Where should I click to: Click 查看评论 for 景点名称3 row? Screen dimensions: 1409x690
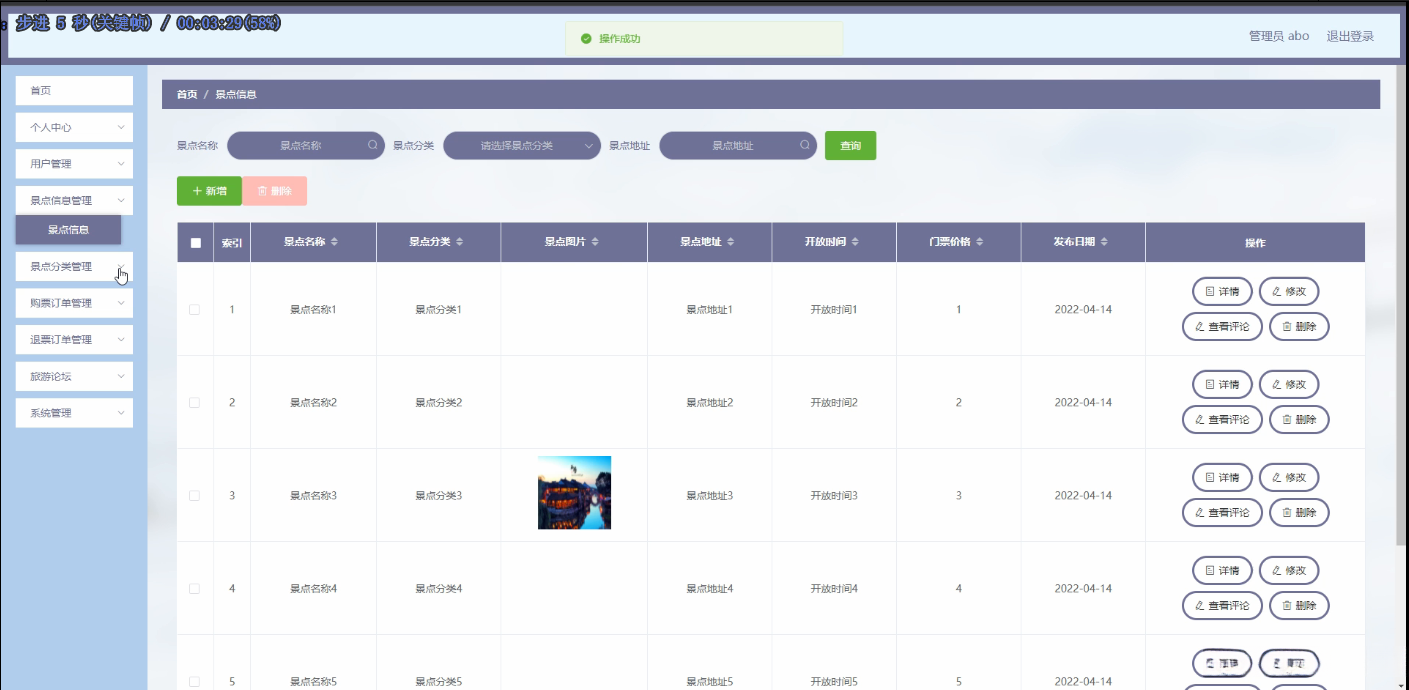click(x=1222, y=512)
